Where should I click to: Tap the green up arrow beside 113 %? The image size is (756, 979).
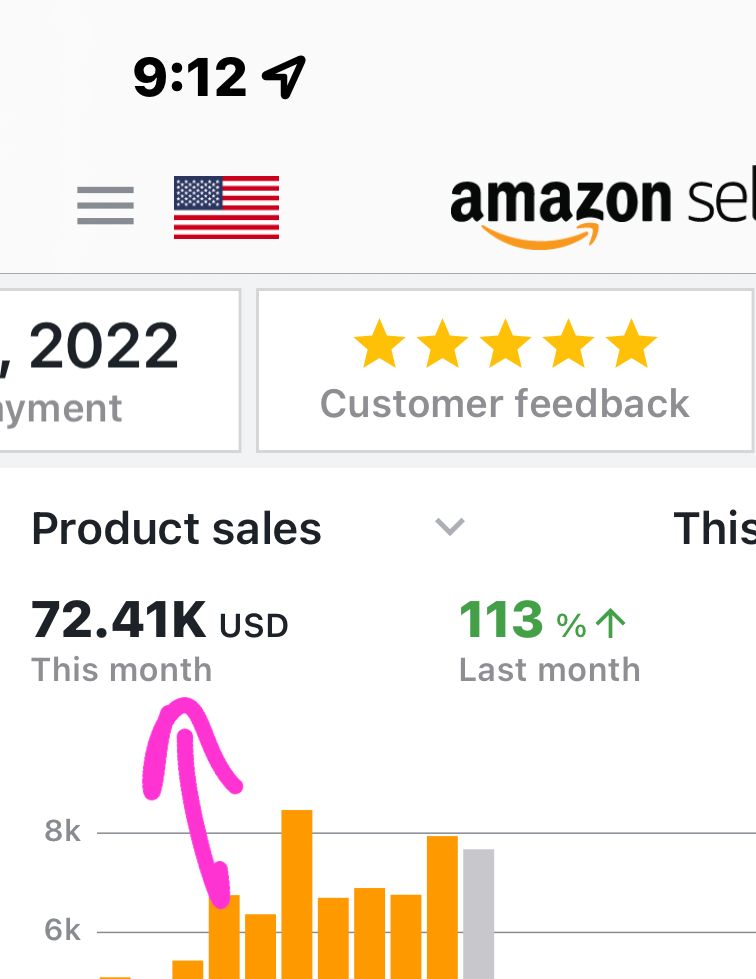coord(609,625)
